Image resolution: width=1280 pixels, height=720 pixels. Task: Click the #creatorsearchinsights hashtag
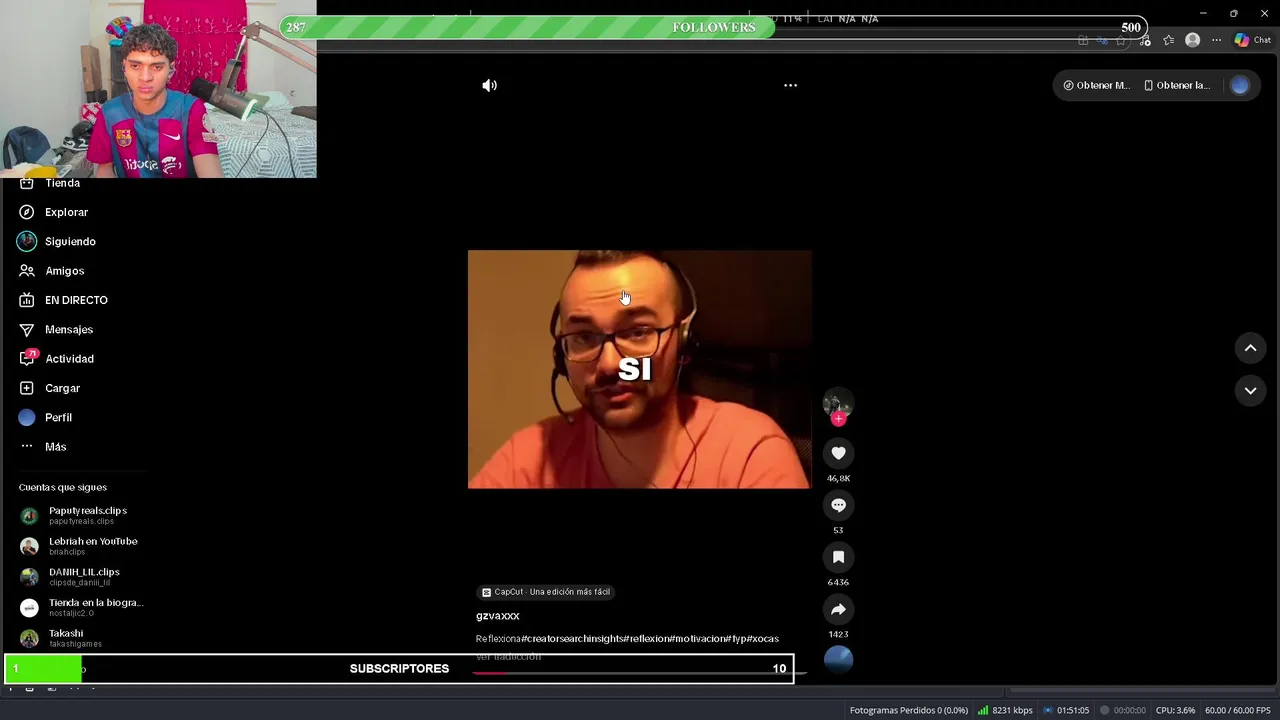click(x=573, y=639)
